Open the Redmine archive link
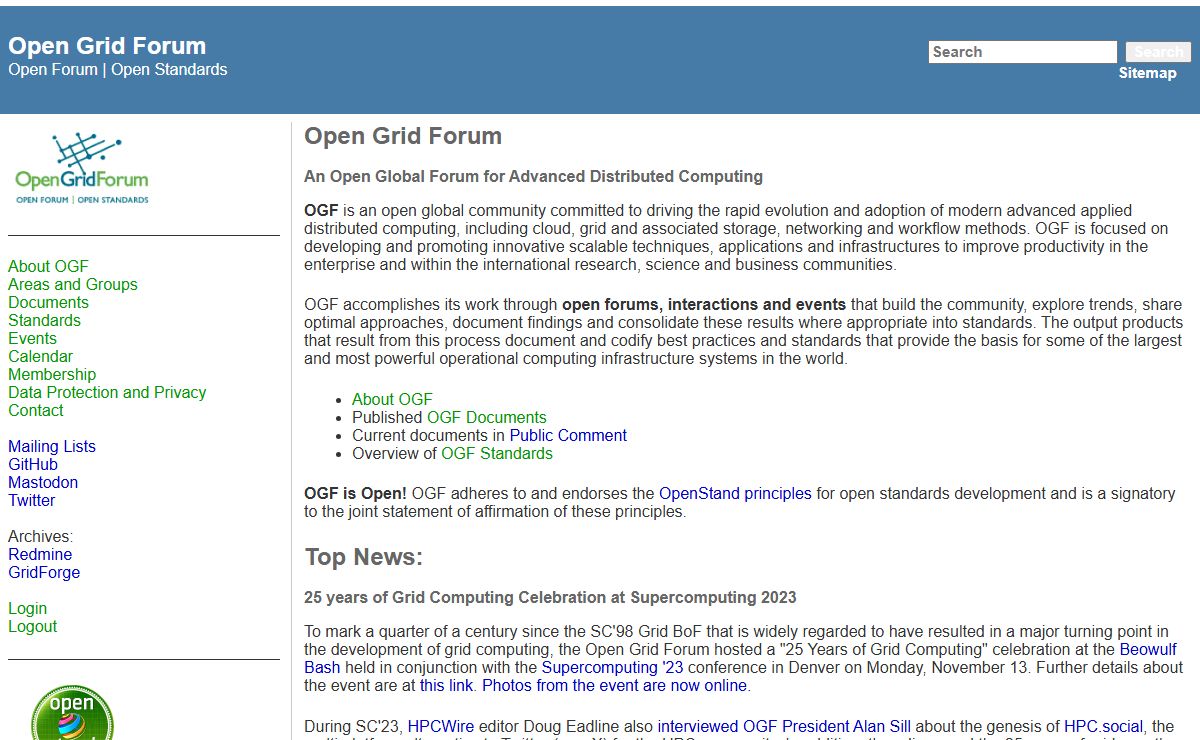This screenshot has width=1200, height=740. (40, 554)
